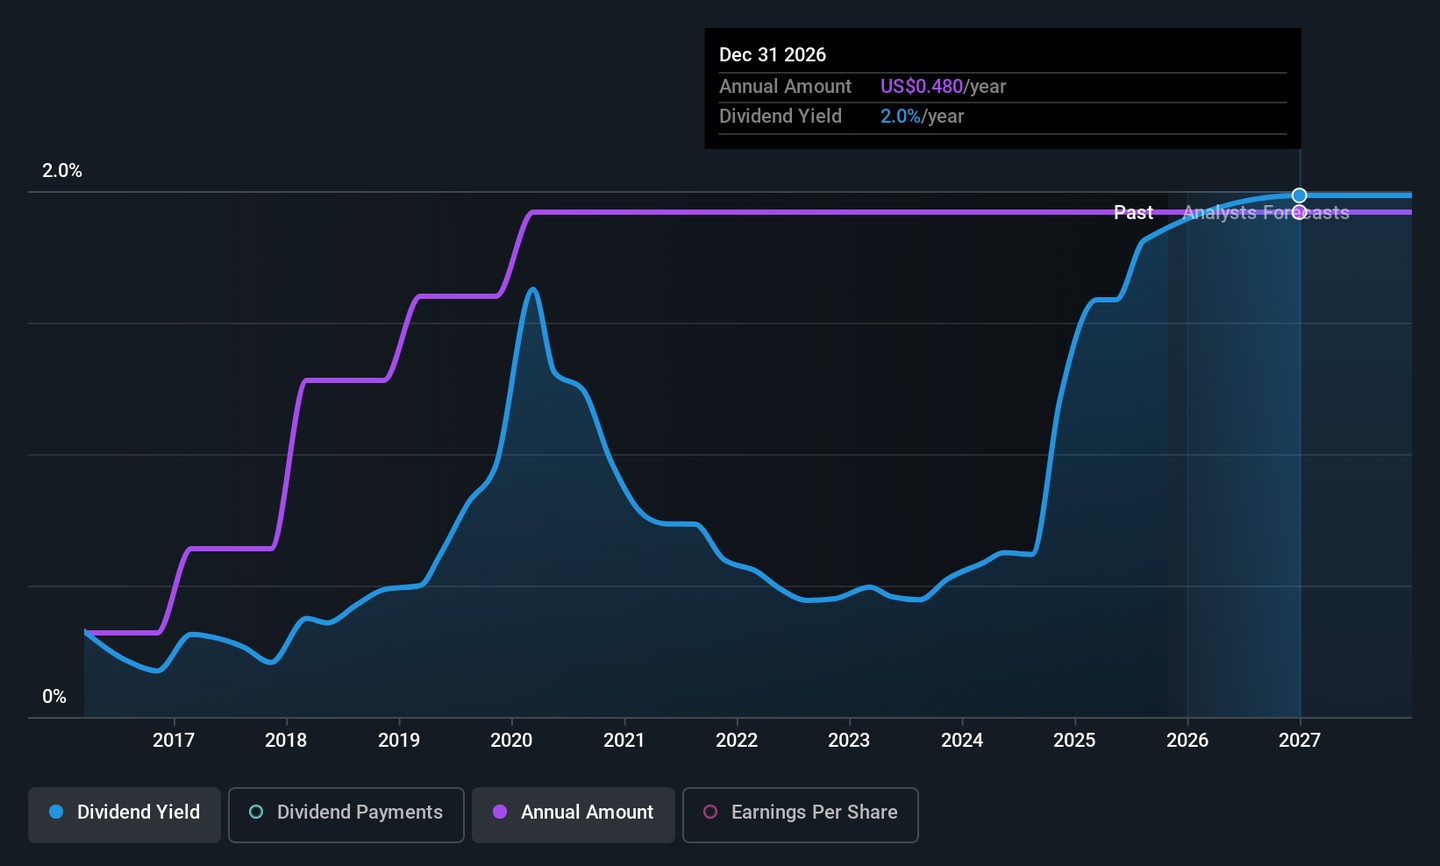This screenshot has width=1440, height=866.
Task: Click the 2.0% y-axis label
Action: 62,171
